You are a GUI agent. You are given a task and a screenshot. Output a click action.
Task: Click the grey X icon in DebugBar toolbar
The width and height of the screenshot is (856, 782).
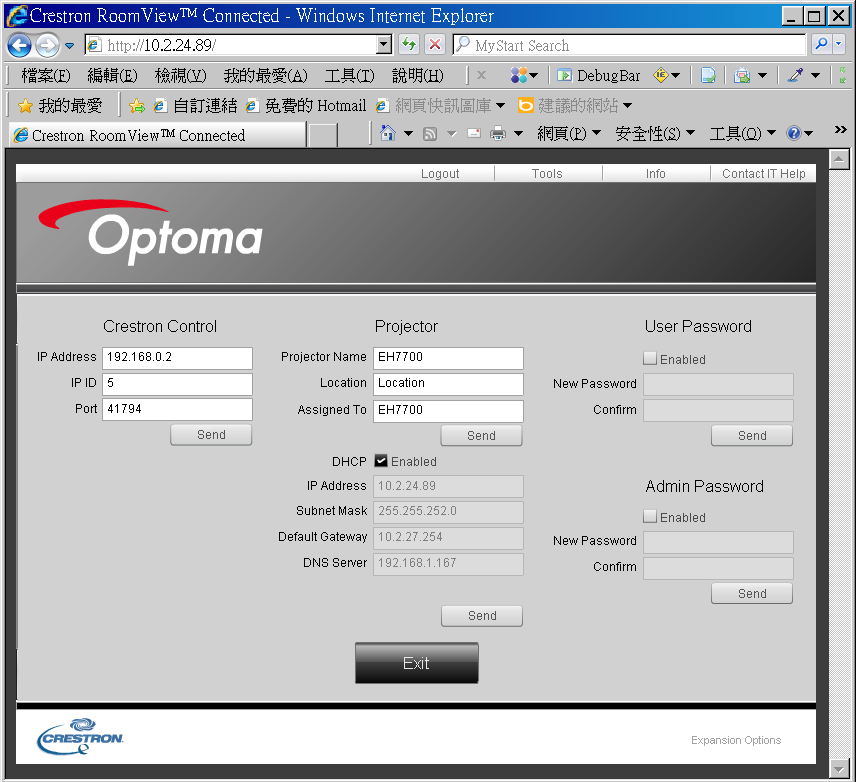[481, 75]
